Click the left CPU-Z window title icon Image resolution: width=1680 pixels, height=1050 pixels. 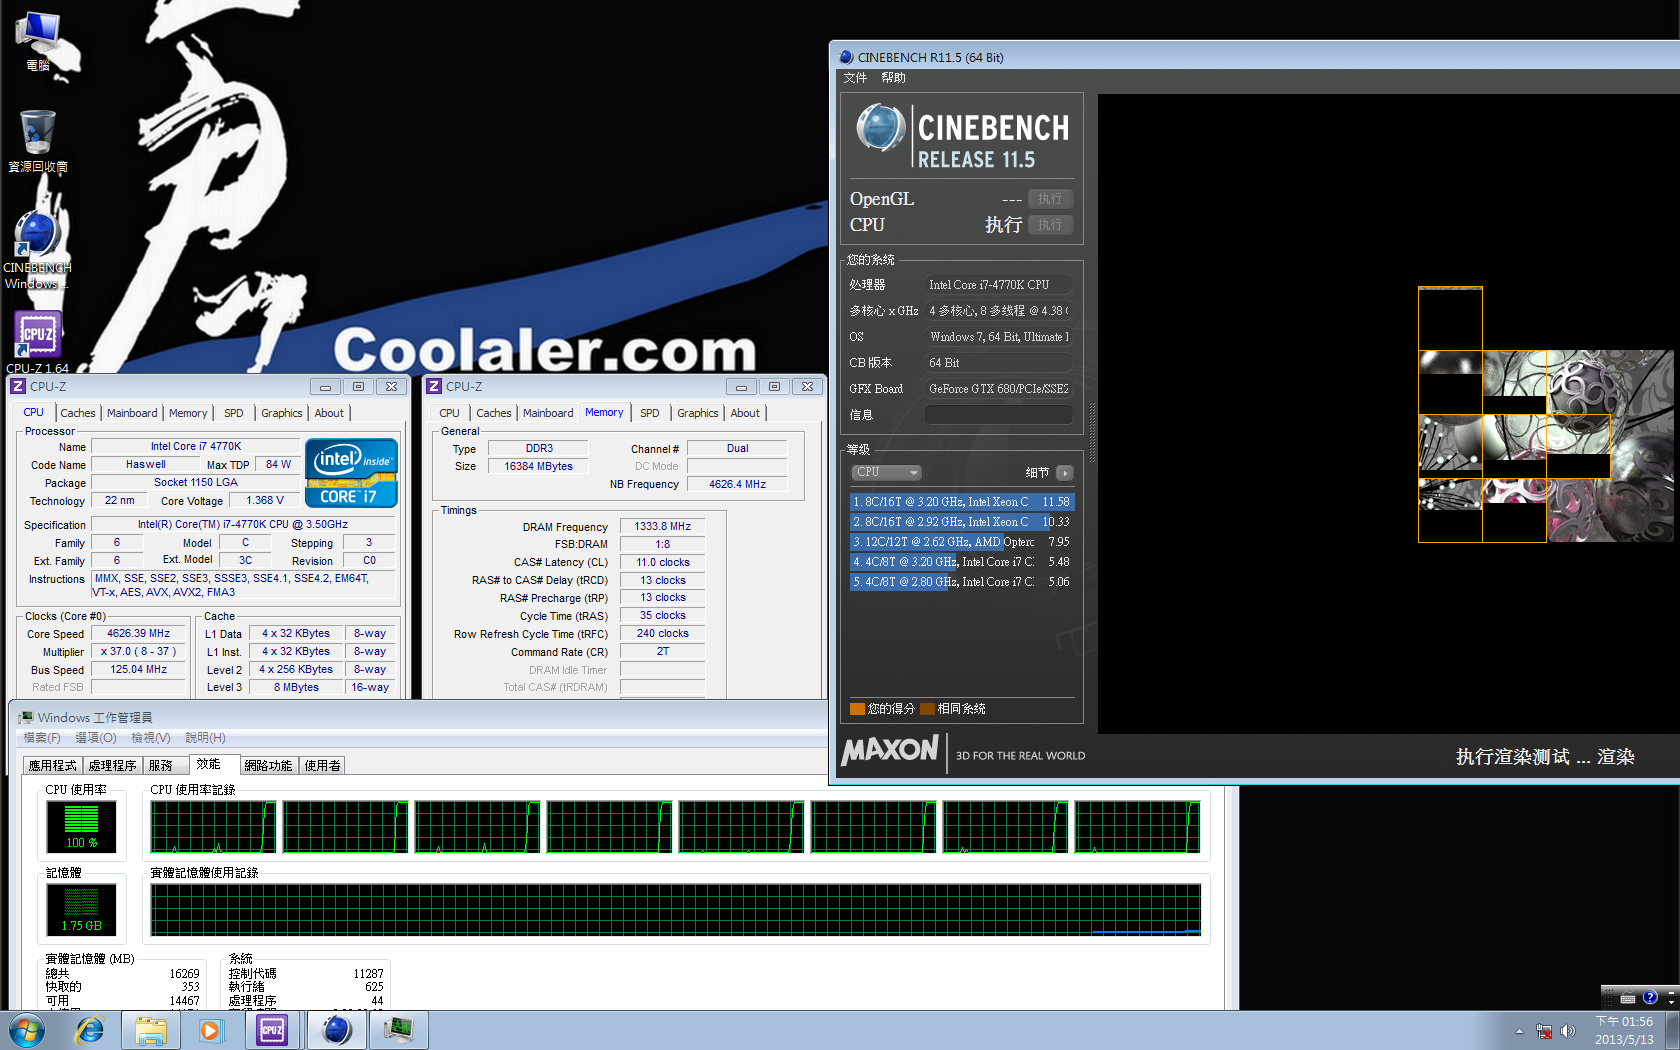click(18, 386)
